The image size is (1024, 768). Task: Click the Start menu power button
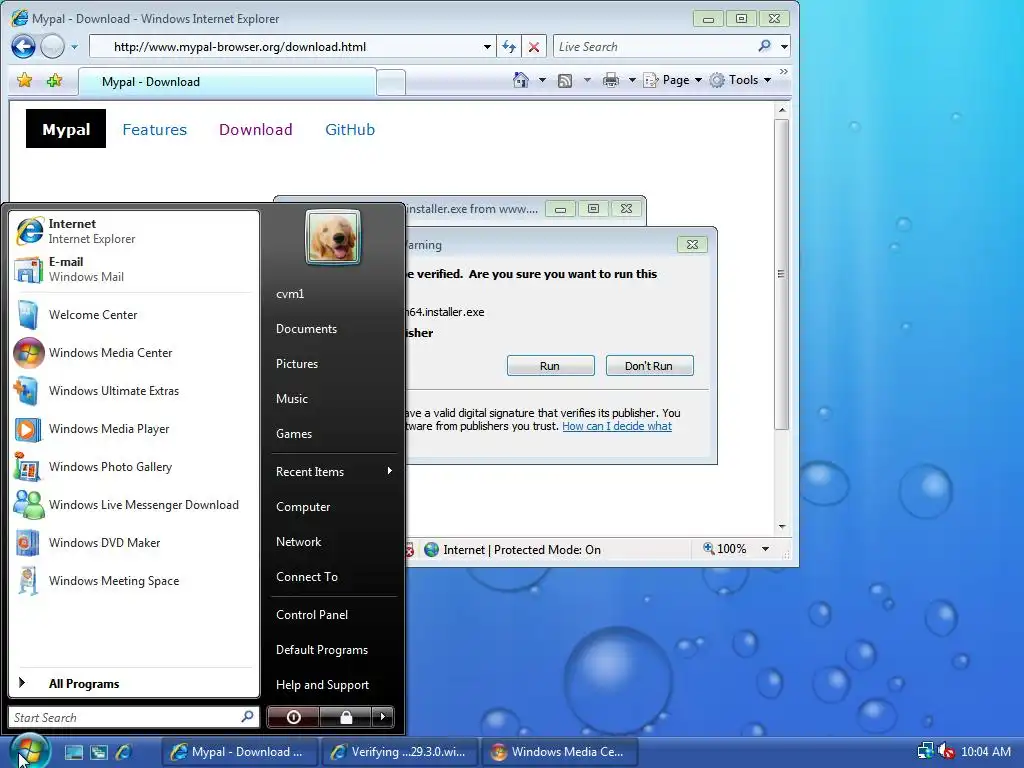pyautogui.click(x=293, y=717)
